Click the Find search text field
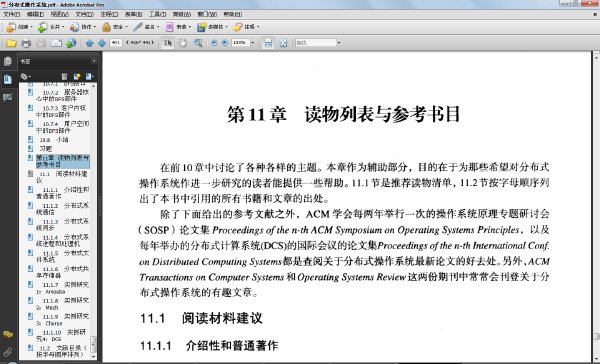This screenshot has height=364, width=600. (x=316, y=42)
